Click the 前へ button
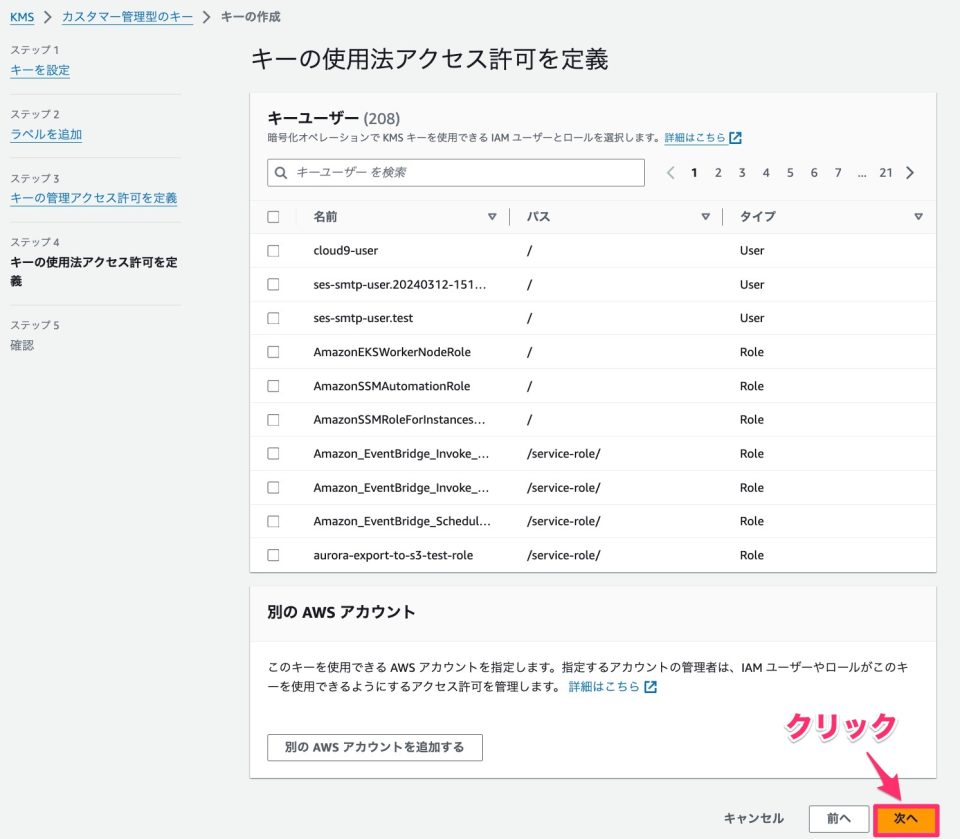Image resolution: width=960 pixels, height=839 pixels. (839, 817)
